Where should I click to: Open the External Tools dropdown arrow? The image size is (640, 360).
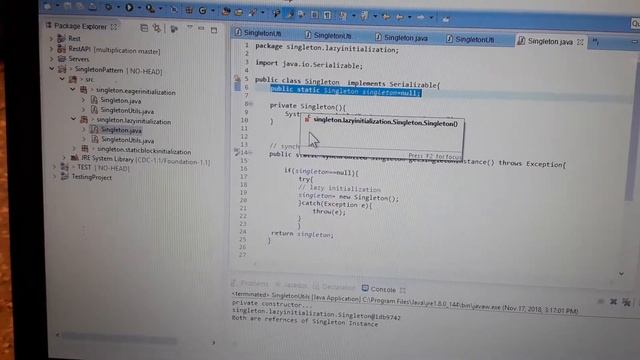[160, 9]
